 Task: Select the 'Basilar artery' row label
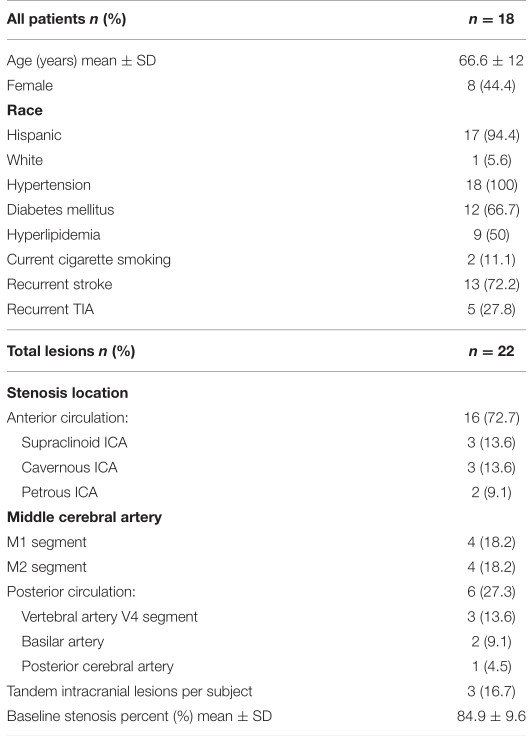(x=62, y=642)
